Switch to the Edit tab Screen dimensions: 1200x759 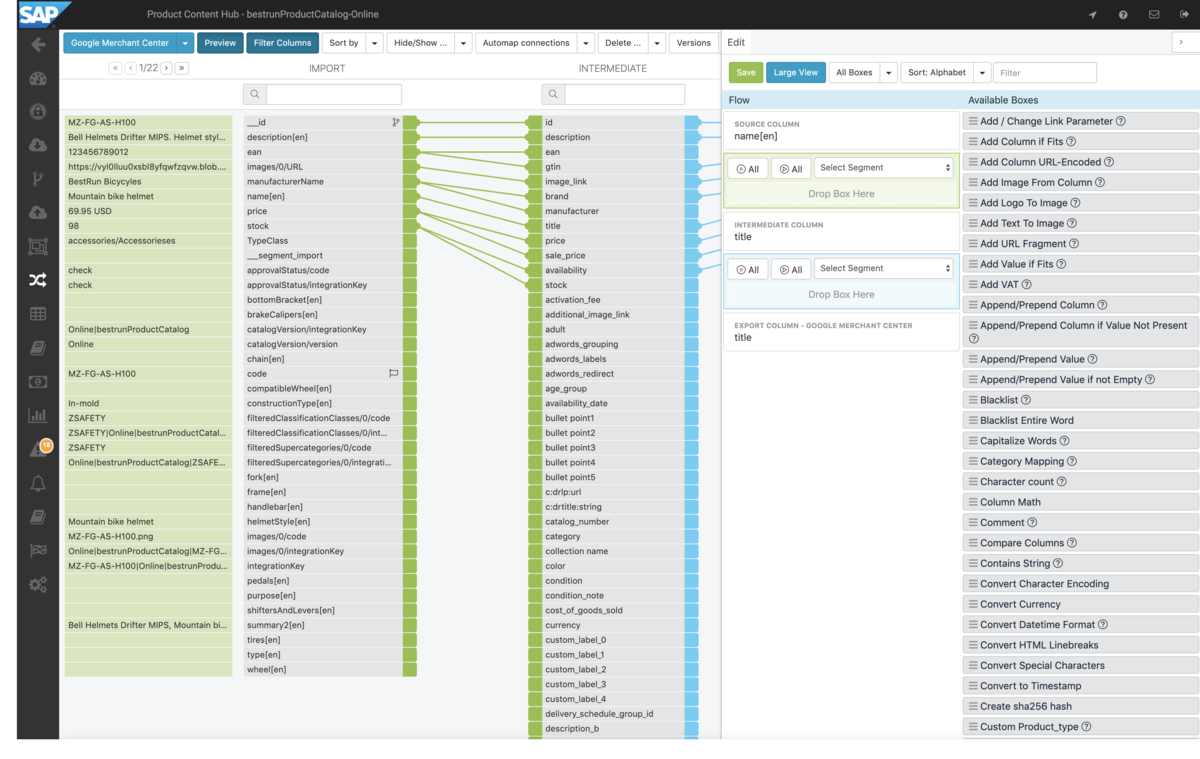(x=736, y=42)
